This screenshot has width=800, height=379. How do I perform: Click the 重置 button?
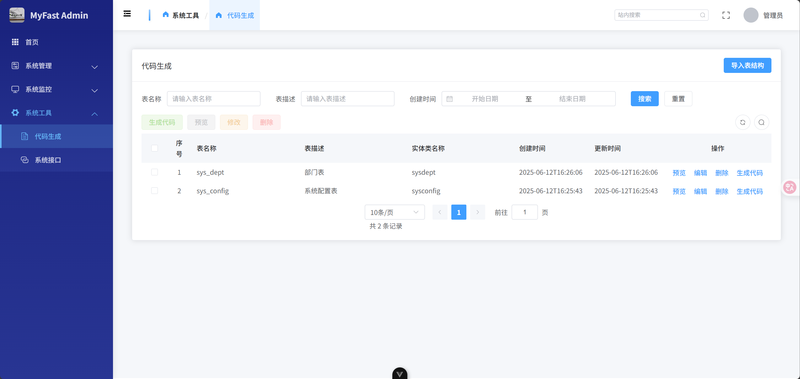pos(678,99)
